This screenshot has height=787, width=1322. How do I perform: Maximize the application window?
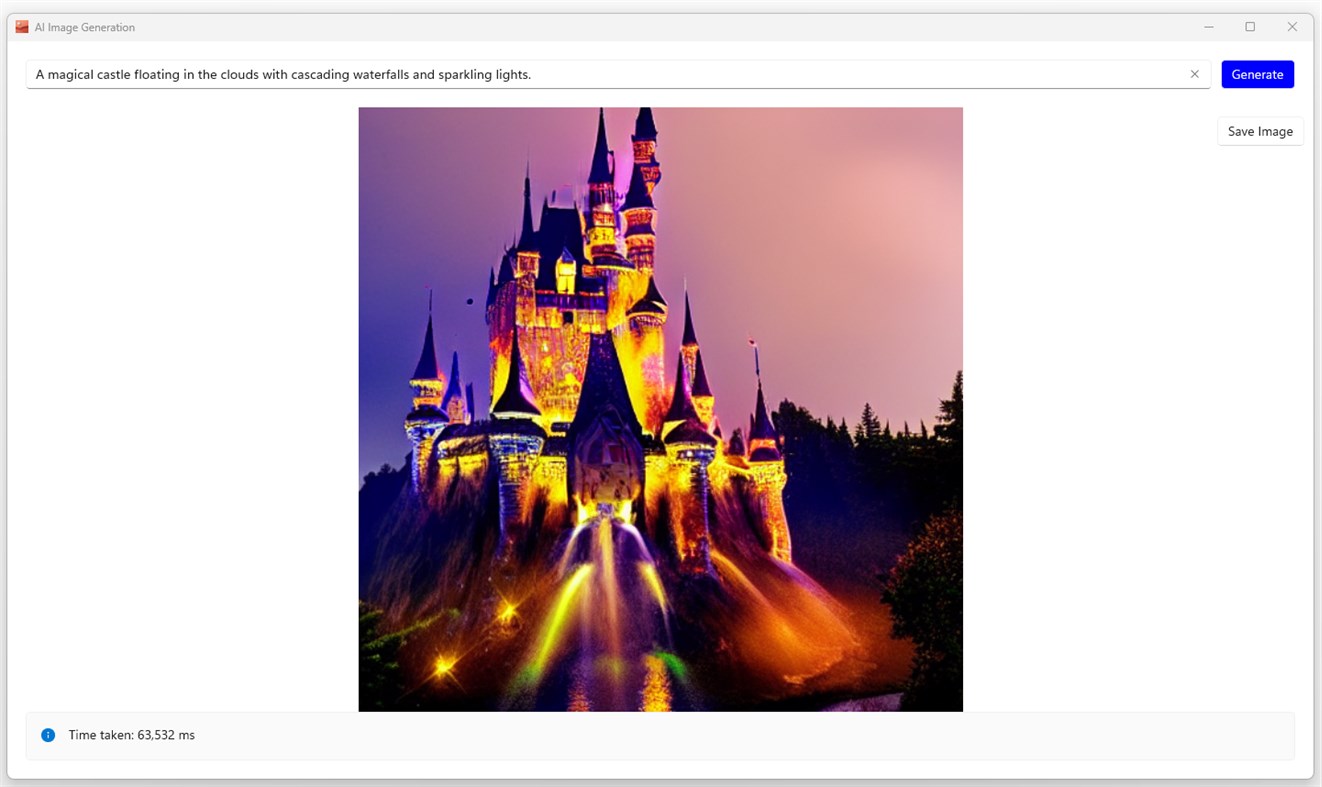pos(1250,27)
